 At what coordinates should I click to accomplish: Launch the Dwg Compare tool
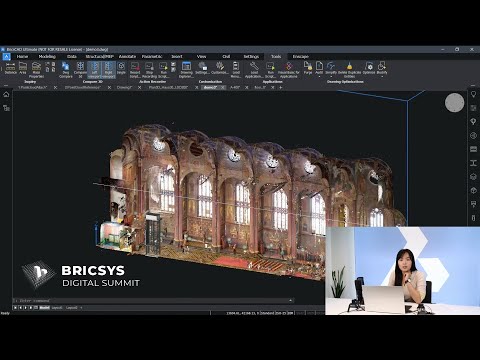(66, 70)
